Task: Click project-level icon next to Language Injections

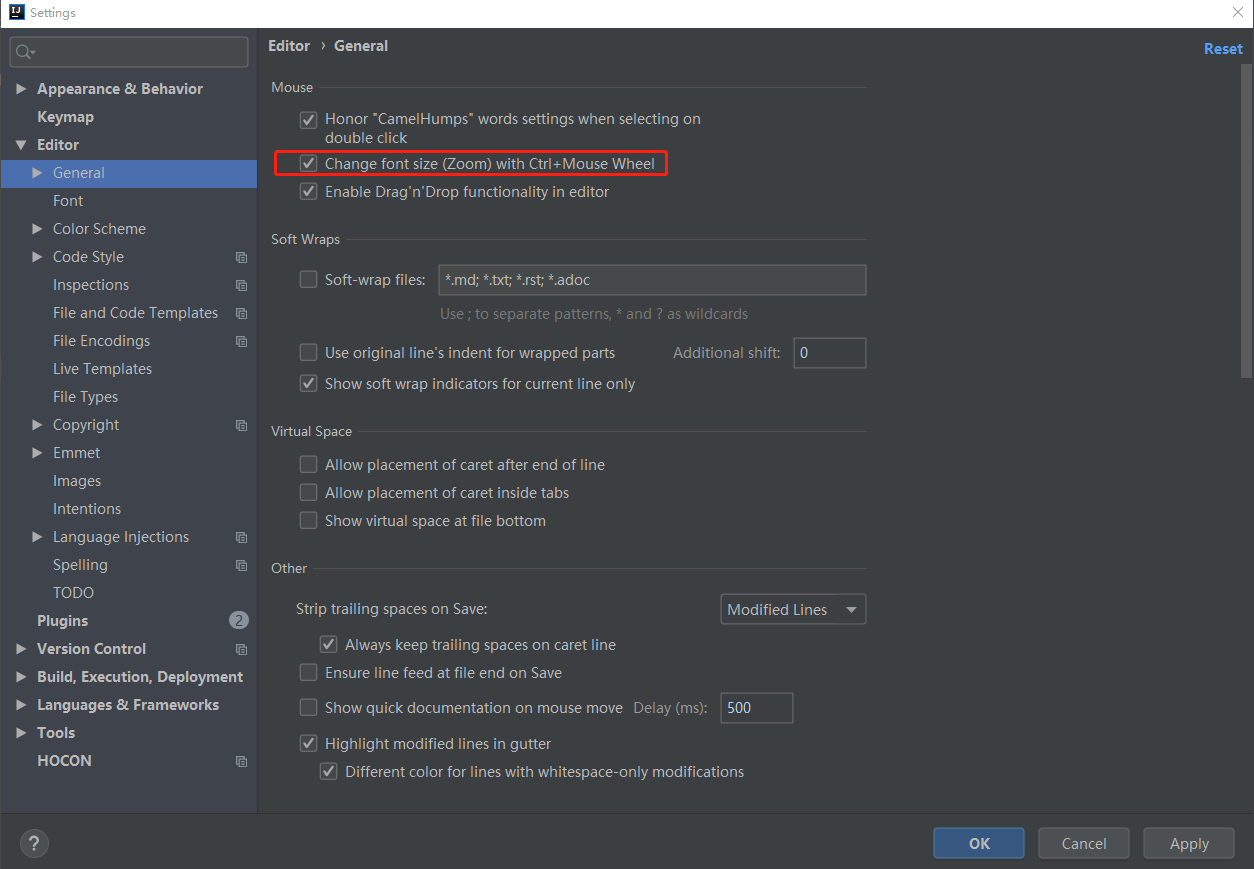Action: point(241,537)
